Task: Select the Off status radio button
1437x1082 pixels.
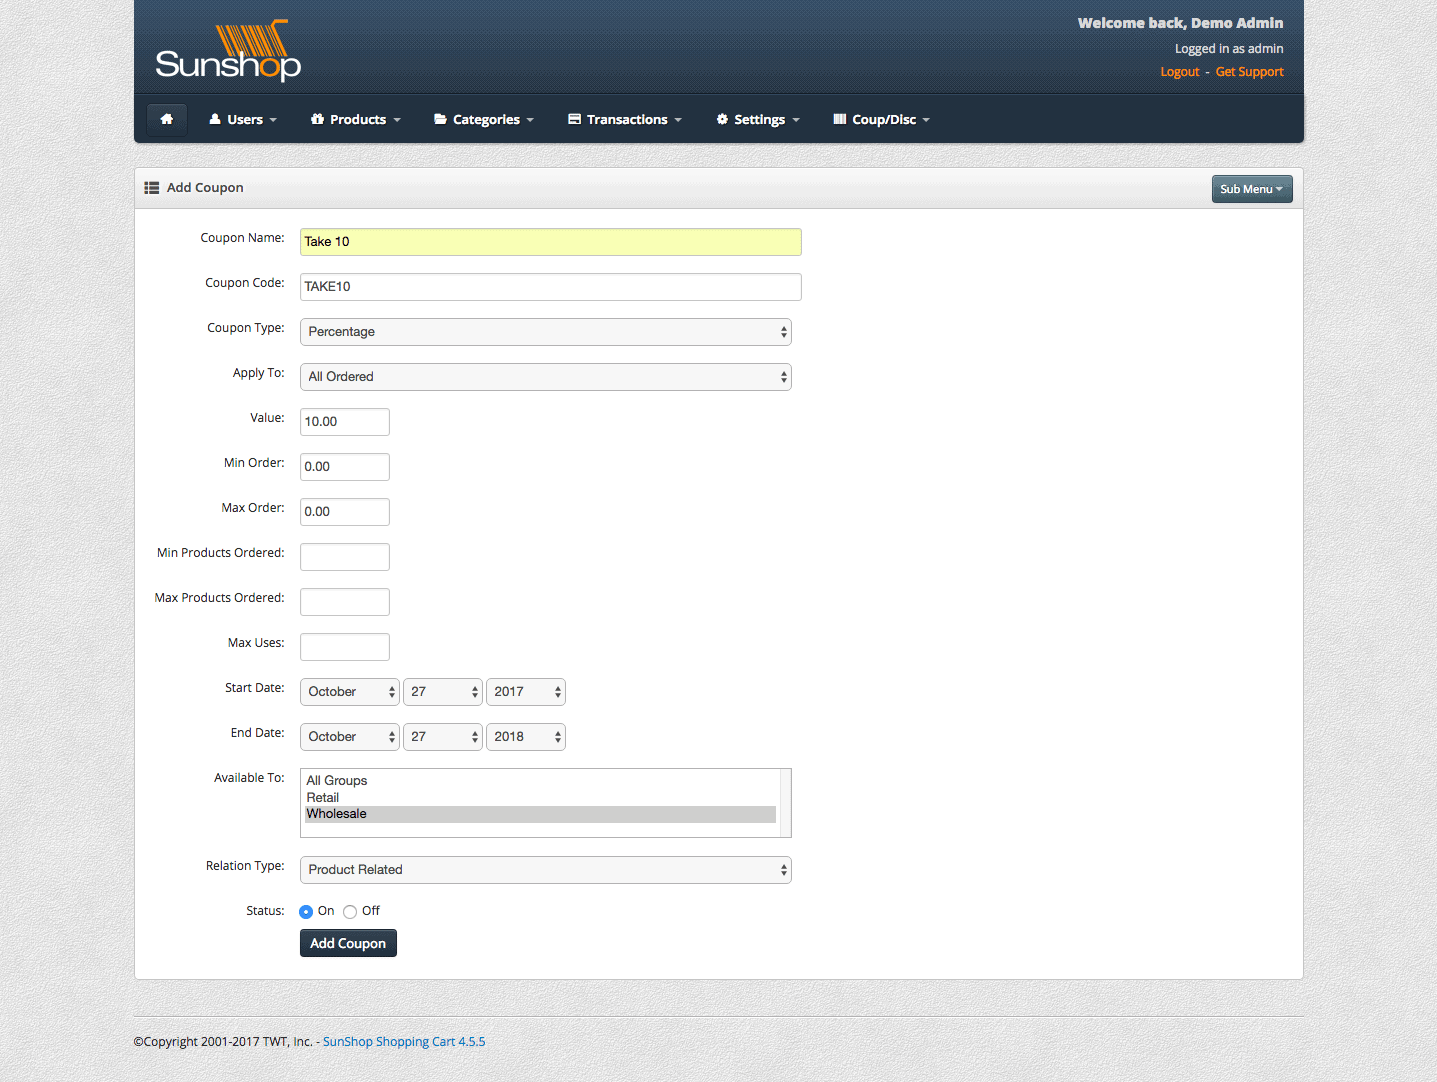Action: coord(350,912)
